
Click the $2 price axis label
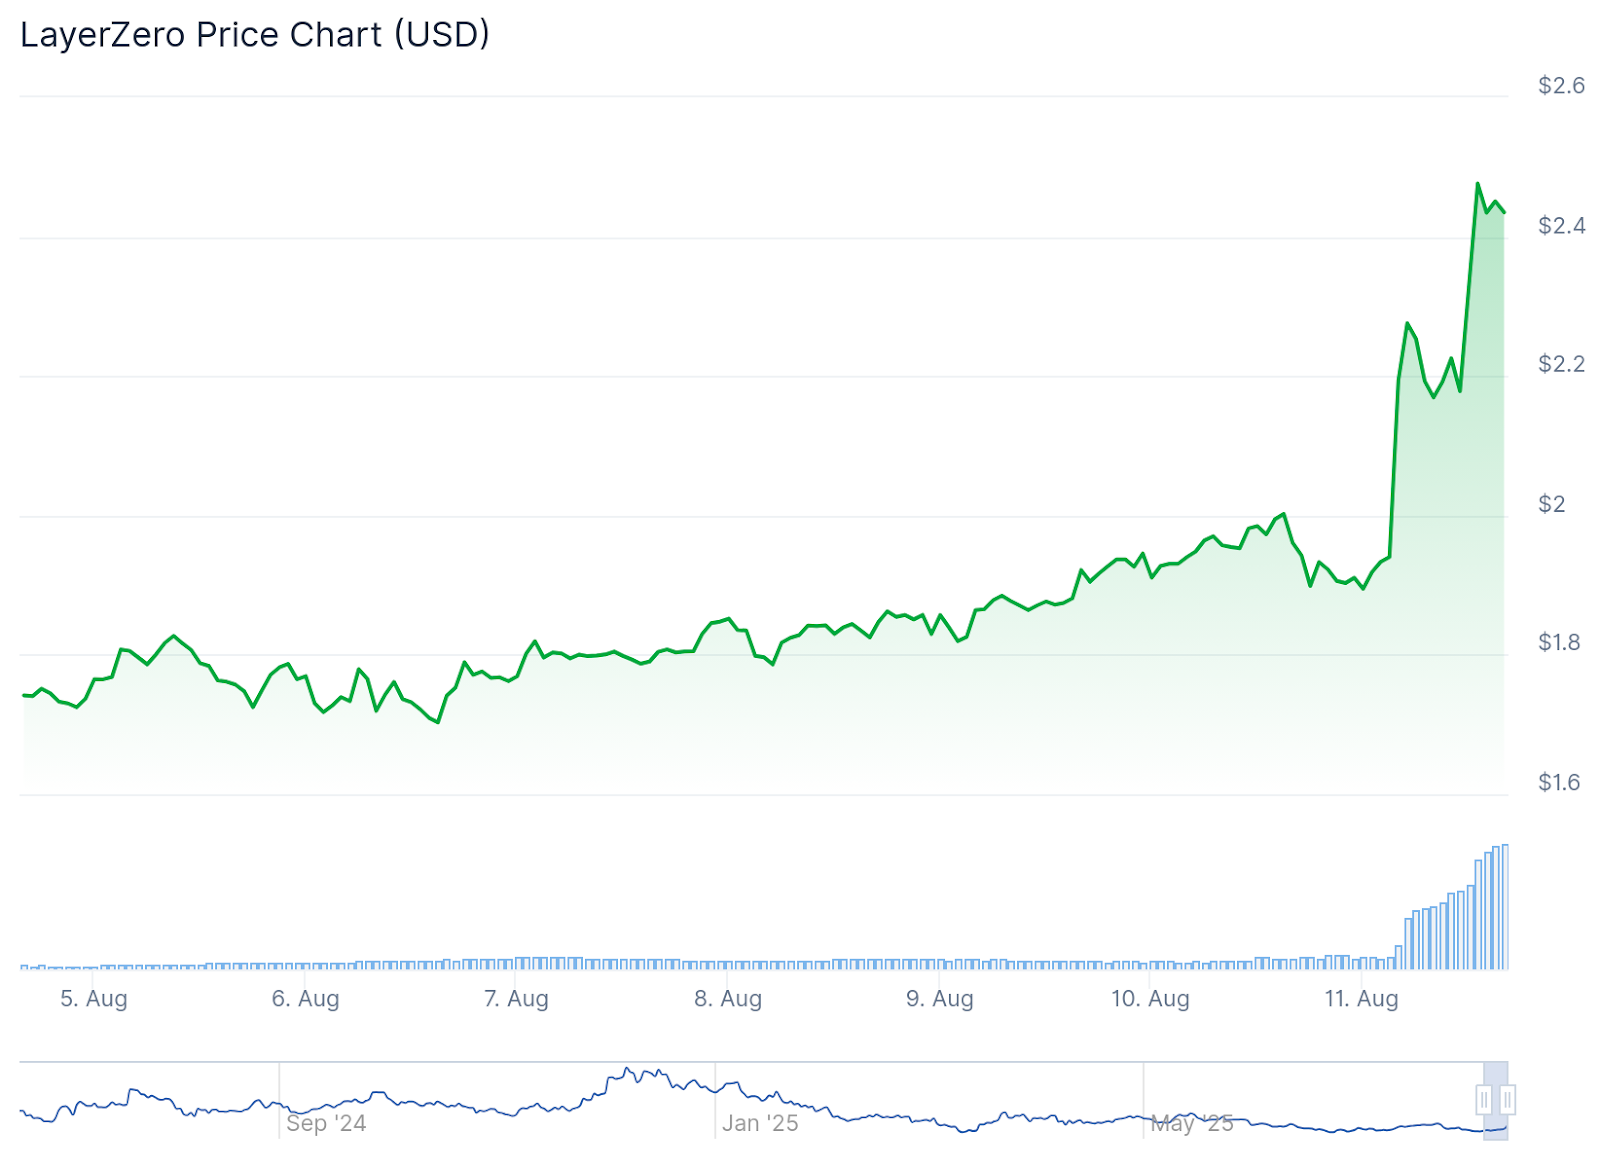(x=1552, y=504)
